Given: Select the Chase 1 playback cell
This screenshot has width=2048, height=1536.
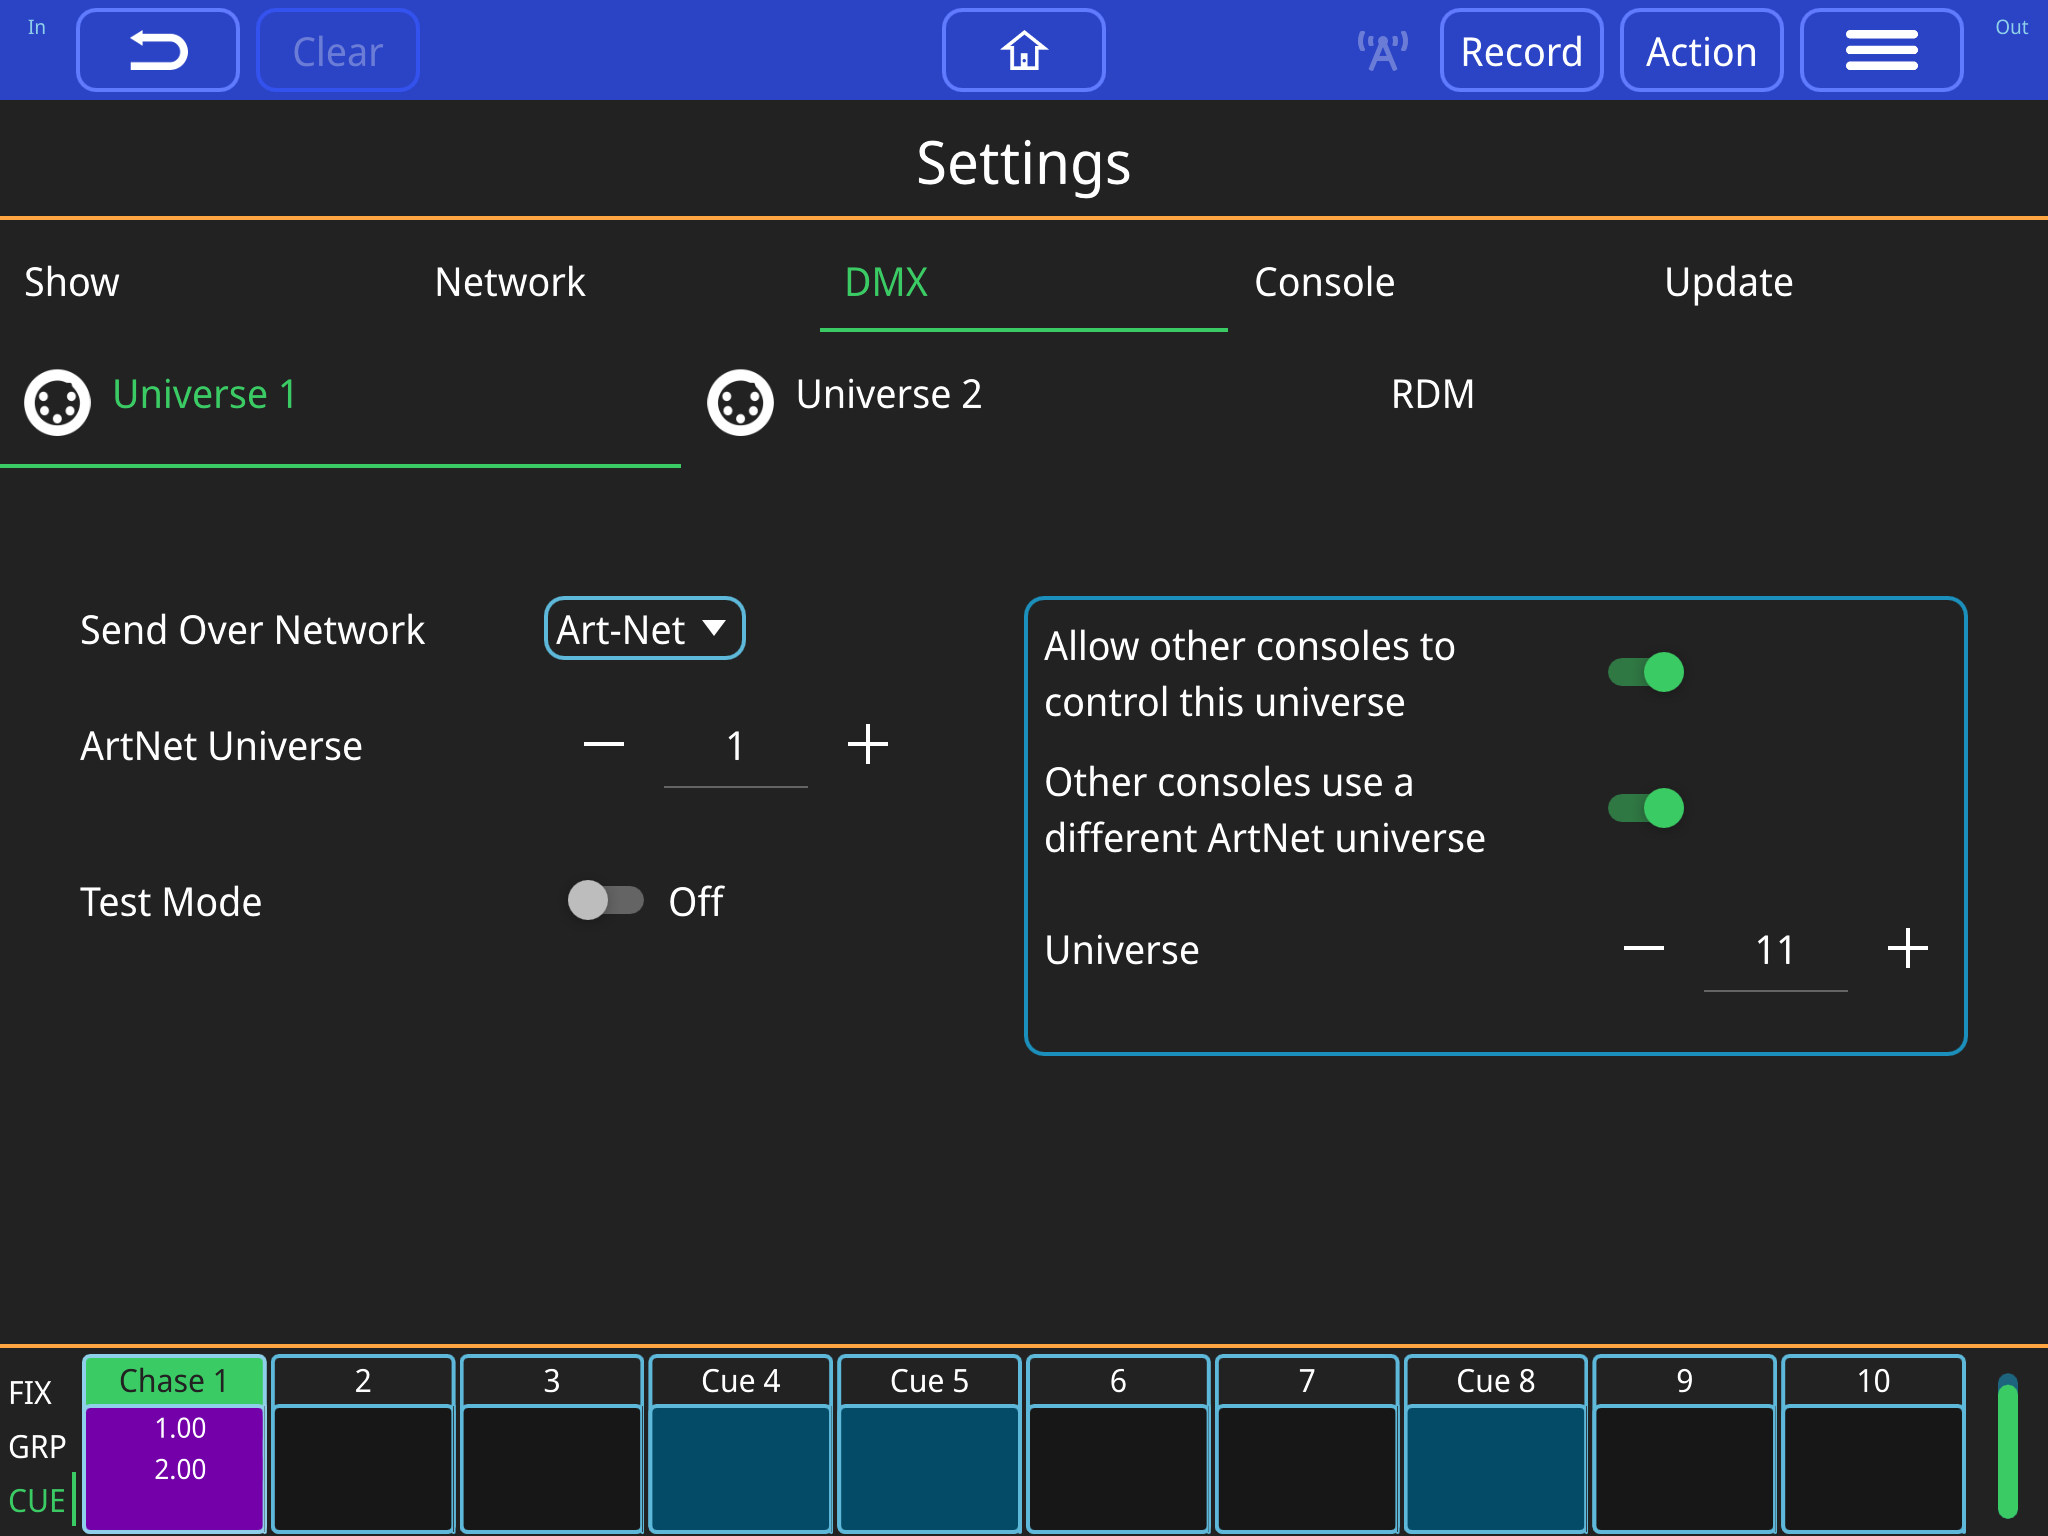Looking at the screenshot, I should 174,1440.
